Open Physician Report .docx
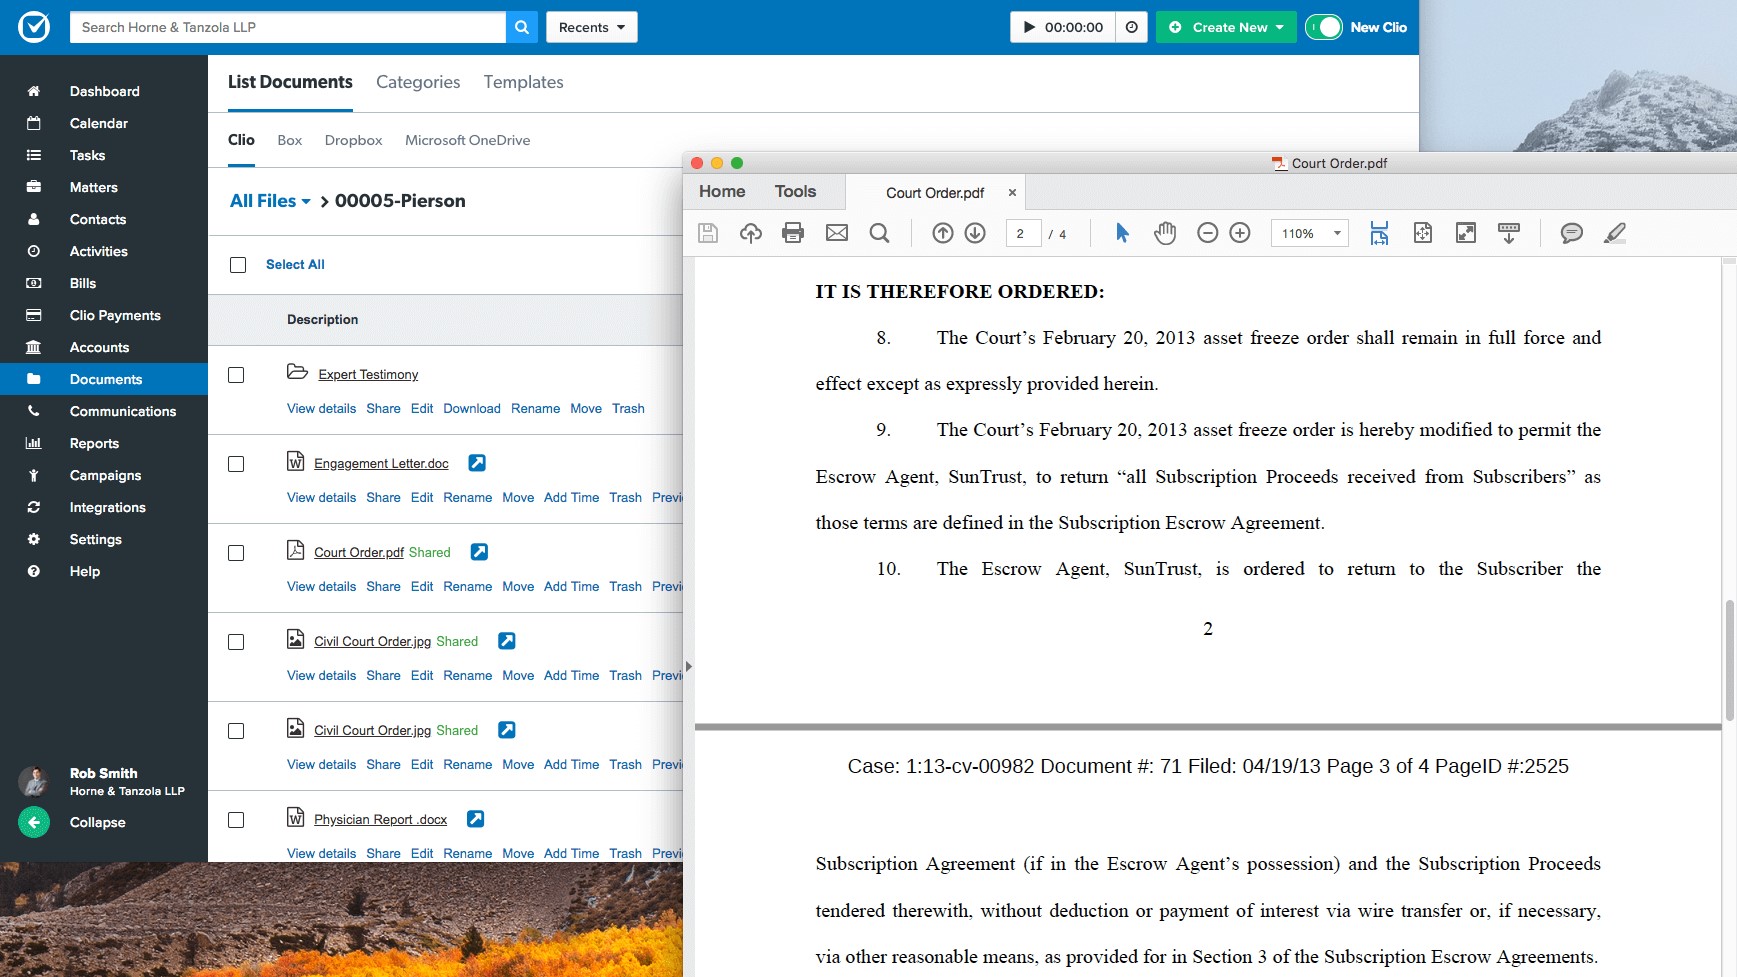 point(381,818)
